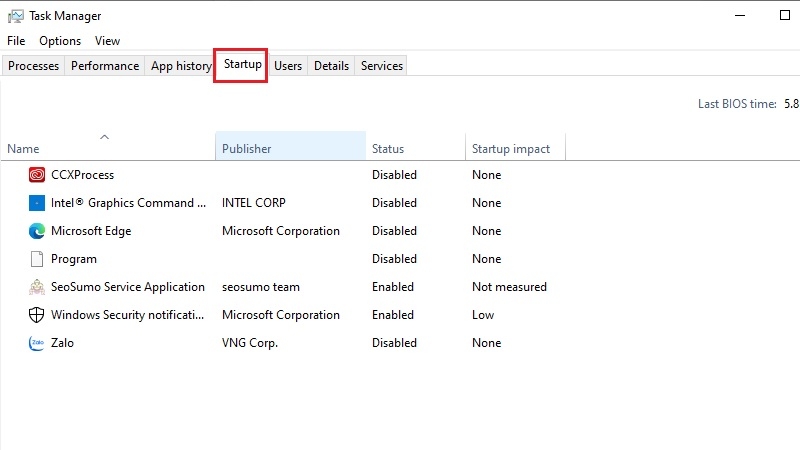The image size is (800, 450).
Task: Click CCXProcess's Disabled status
Action: pos(394,175)
